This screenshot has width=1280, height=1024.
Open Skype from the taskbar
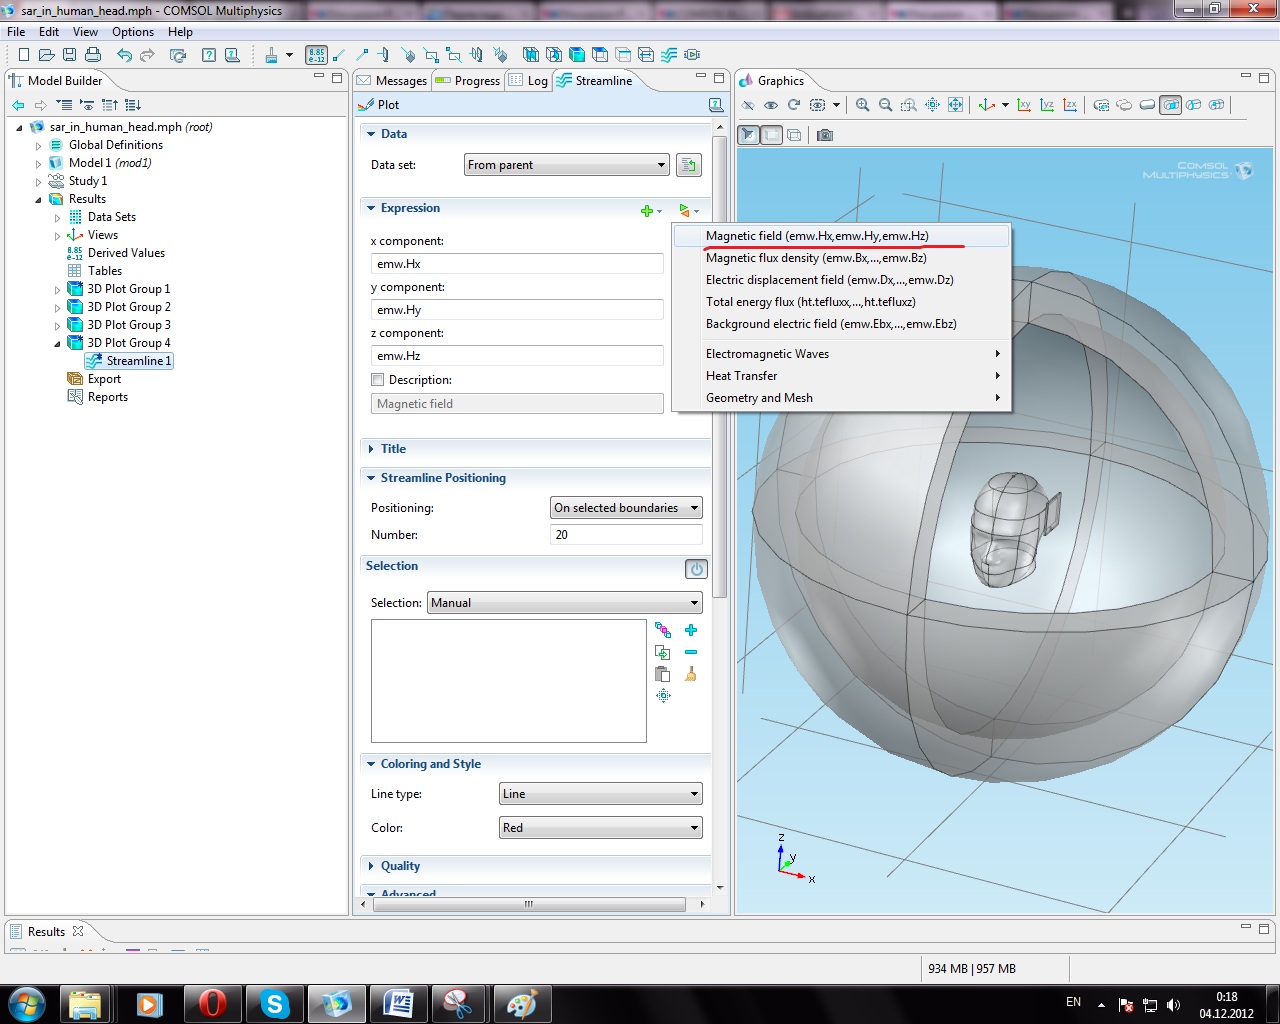(x=274, y=1003)
